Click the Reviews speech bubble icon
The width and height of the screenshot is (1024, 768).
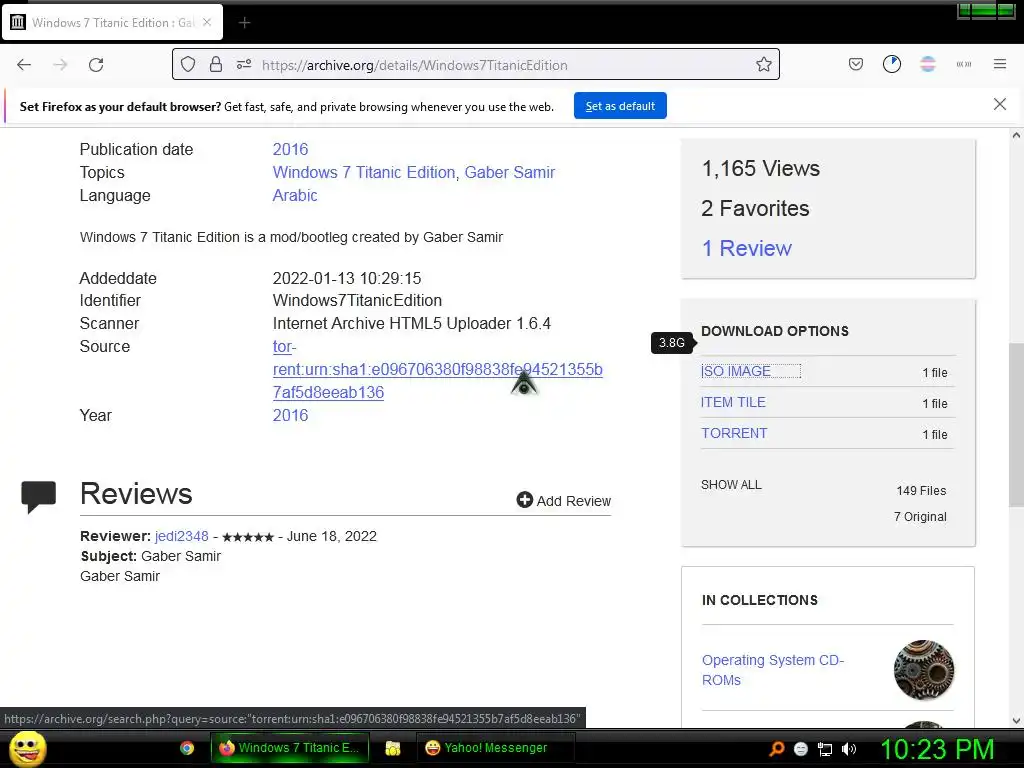click(x=39, y=496)
